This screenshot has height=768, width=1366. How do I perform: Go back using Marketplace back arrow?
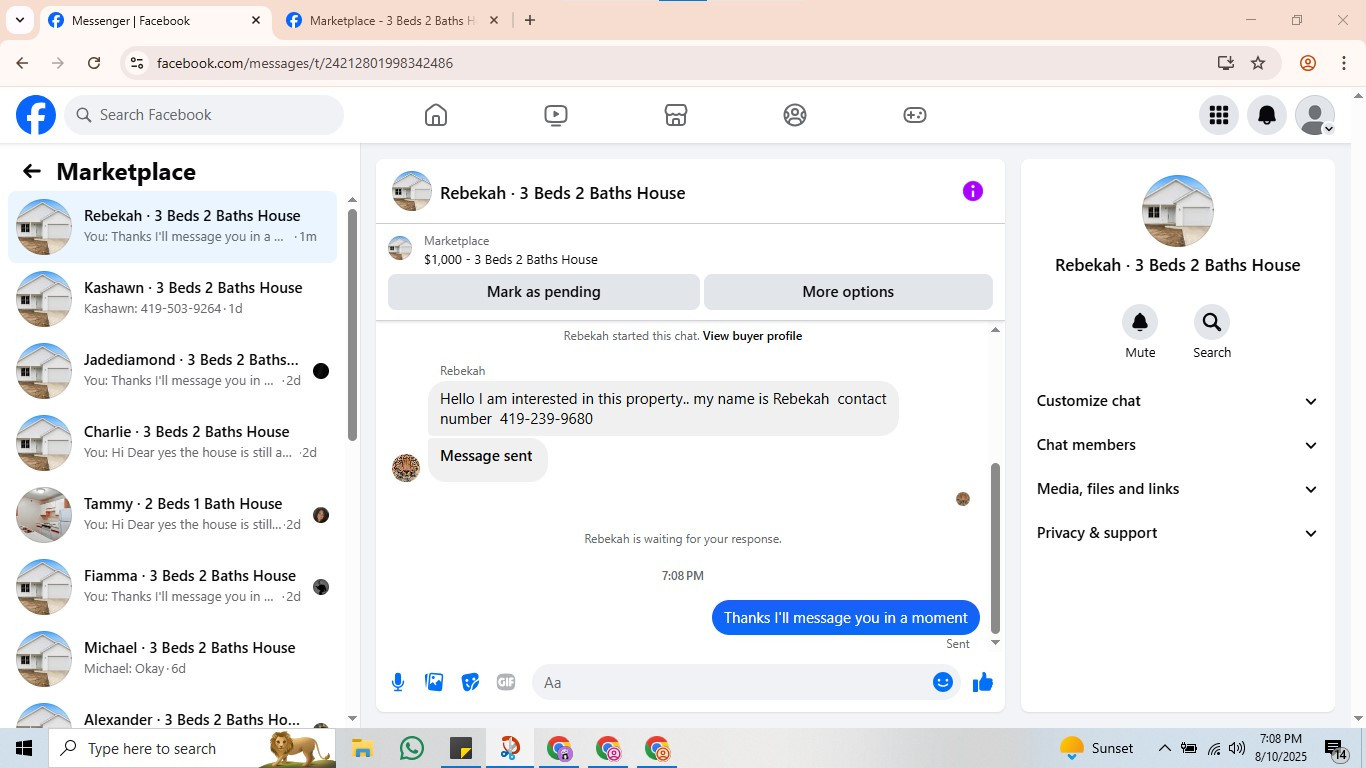(32, 171)
